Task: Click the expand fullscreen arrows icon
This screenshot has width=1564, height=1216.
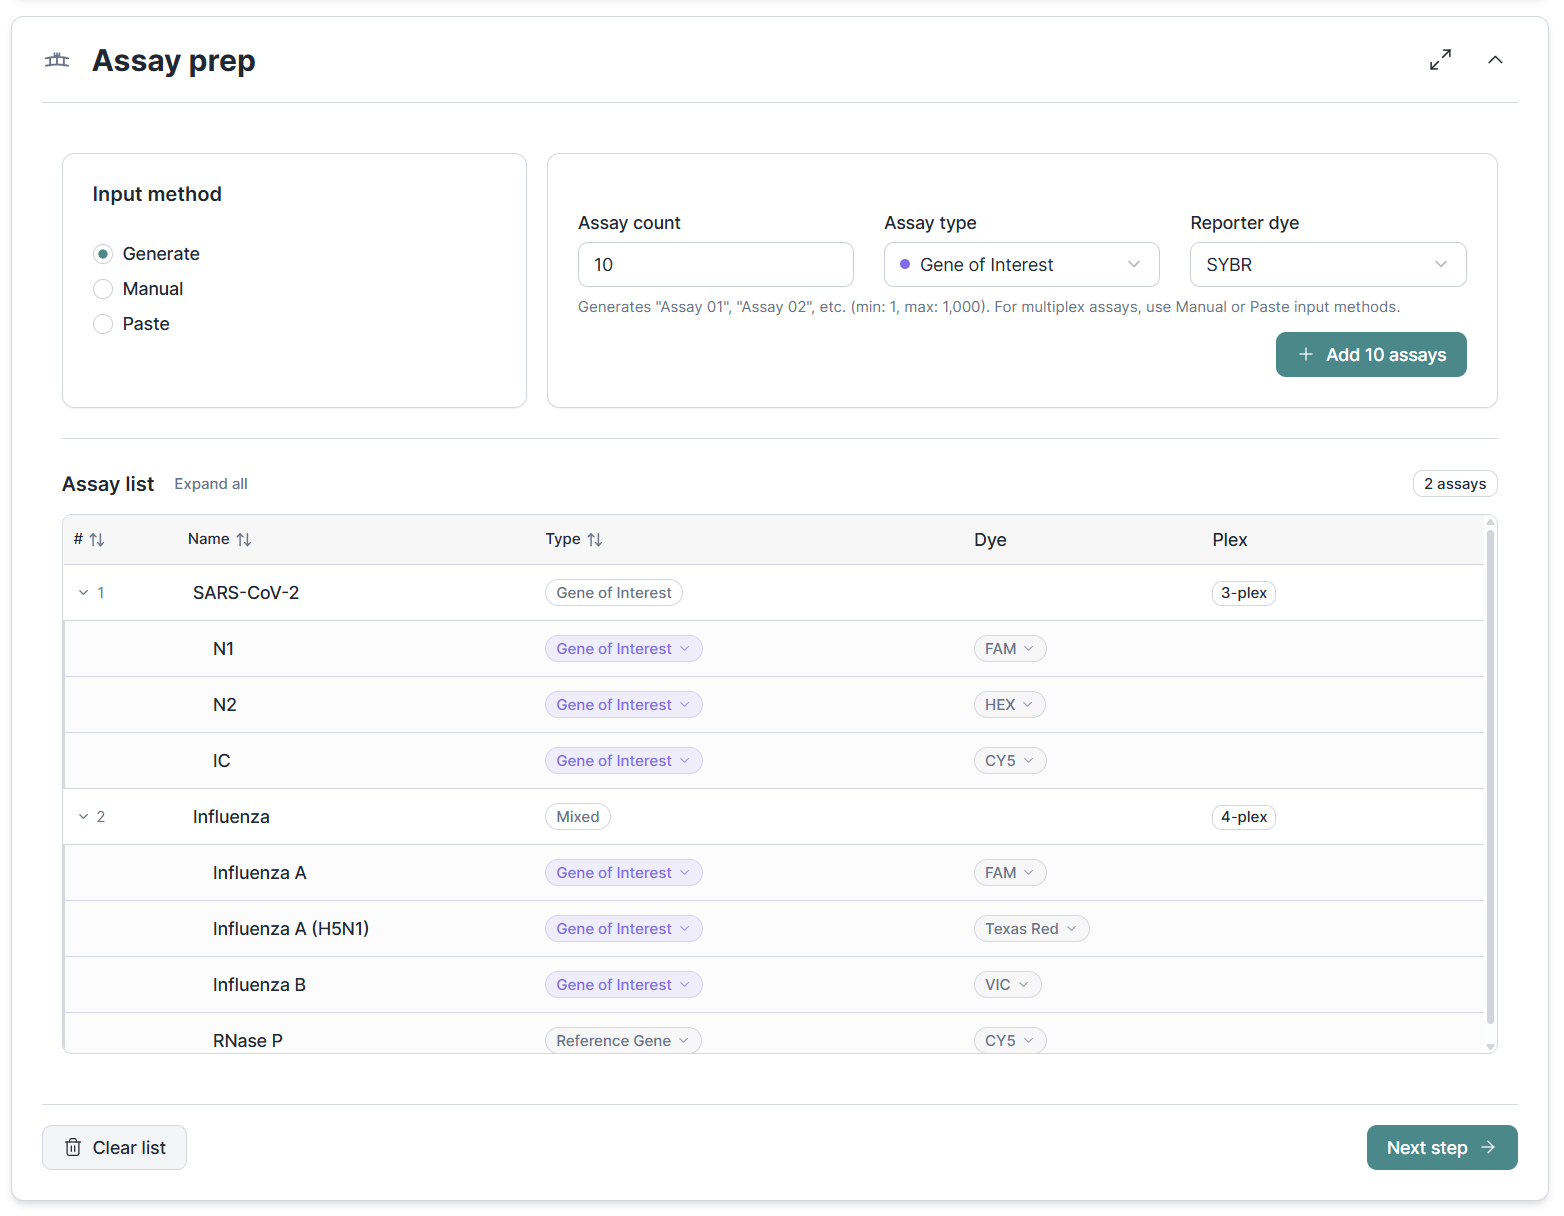Action: coord(1440,60)
